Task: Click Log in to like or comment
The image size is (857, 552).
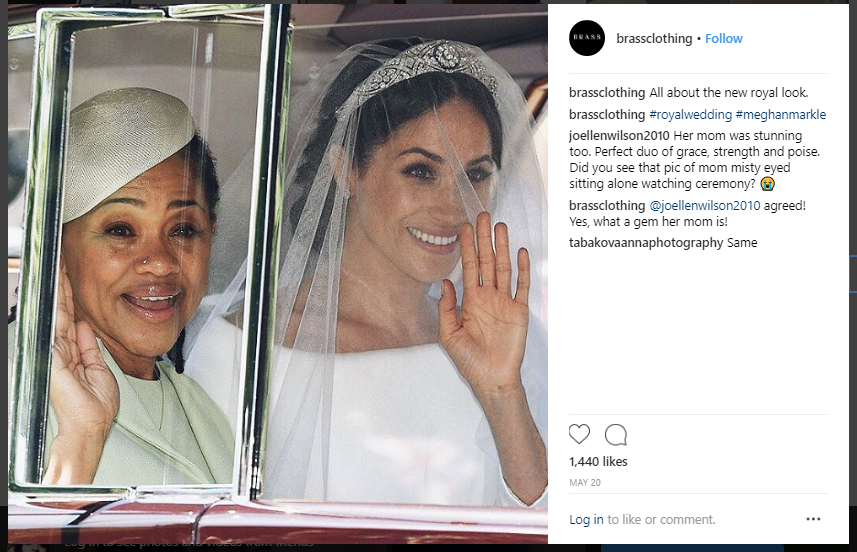Action: tap(586, 519)
